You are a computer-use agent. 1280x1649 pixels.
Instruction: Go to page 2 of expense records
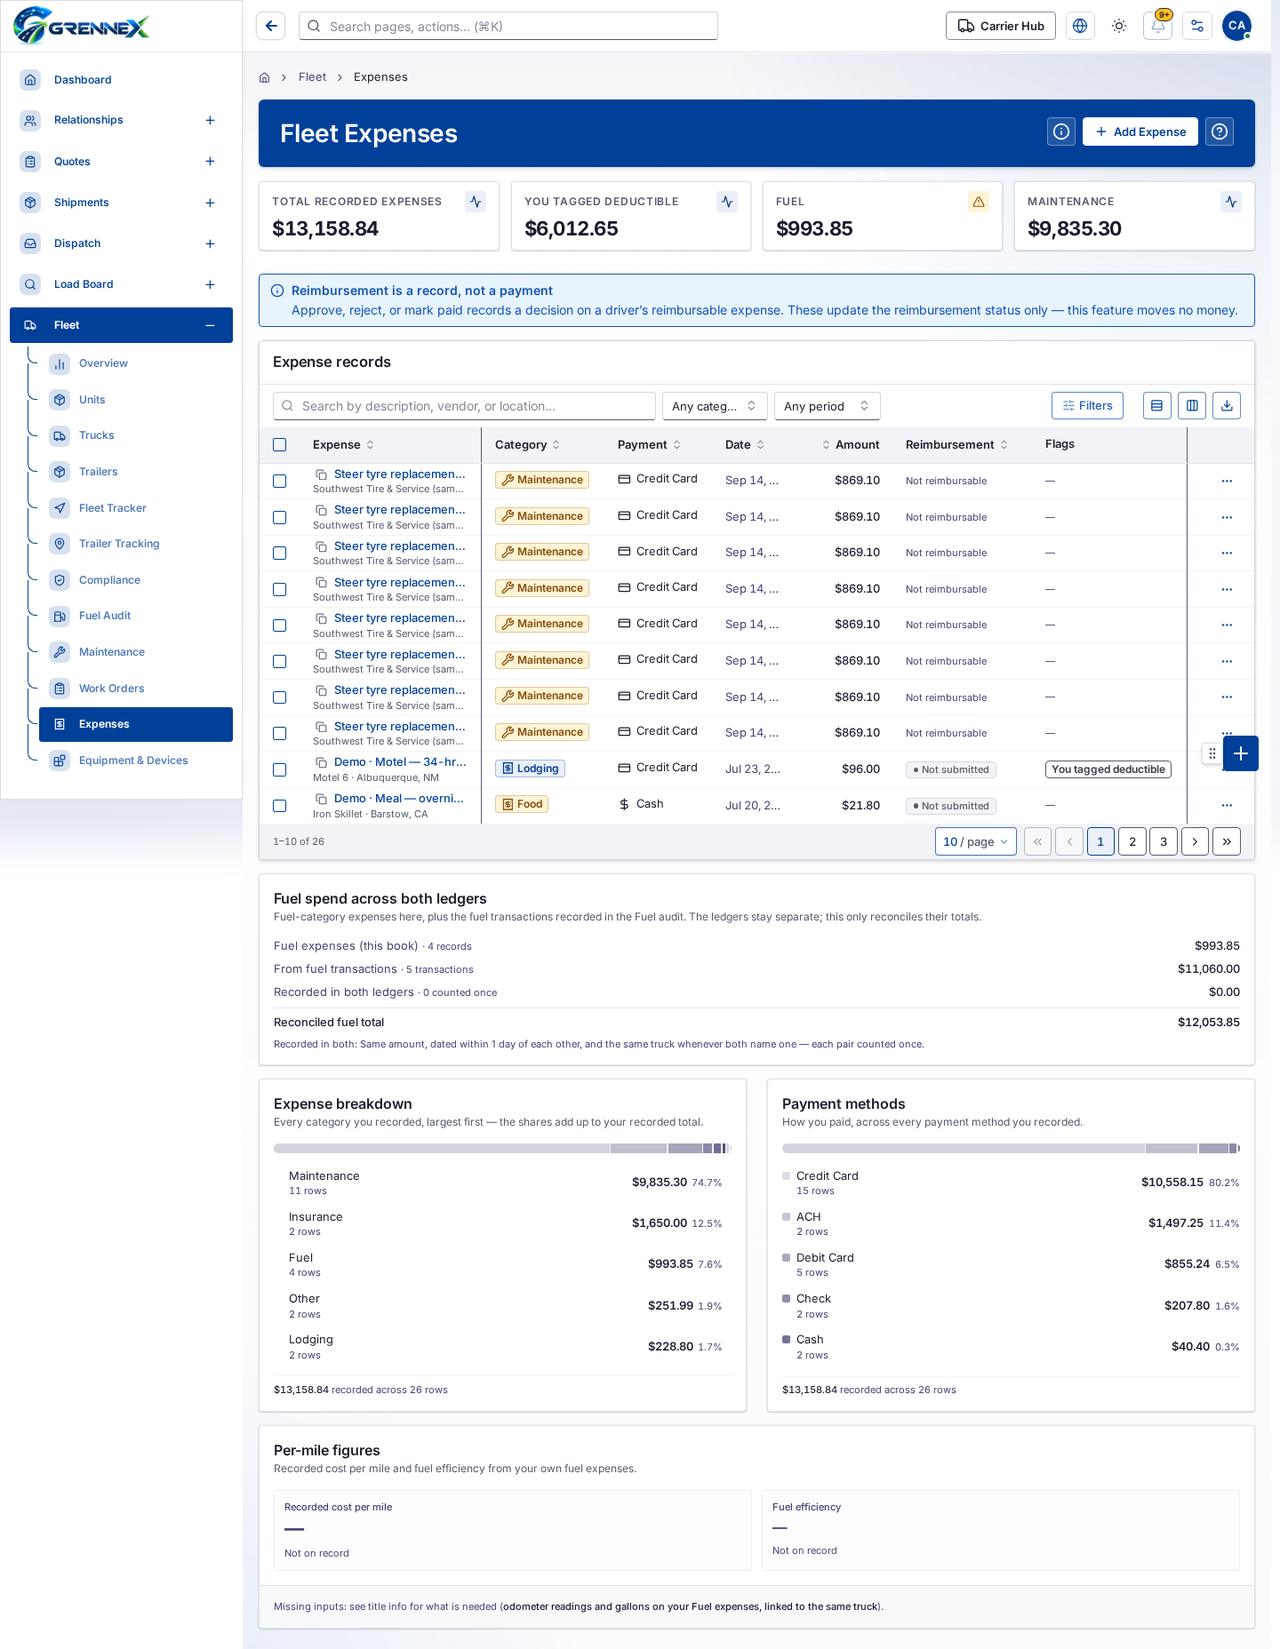(x=1132, y=841)
